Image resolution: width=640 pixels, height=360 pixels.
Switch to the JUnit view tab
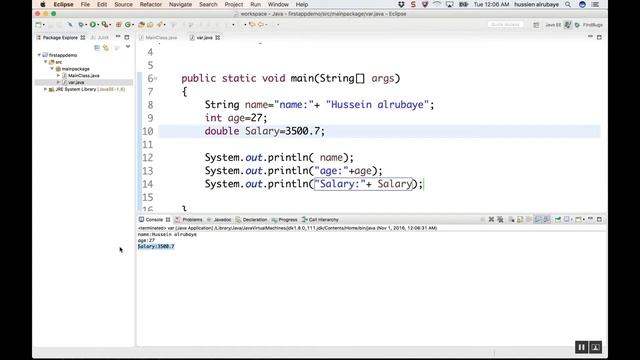[x=100, y=38]
